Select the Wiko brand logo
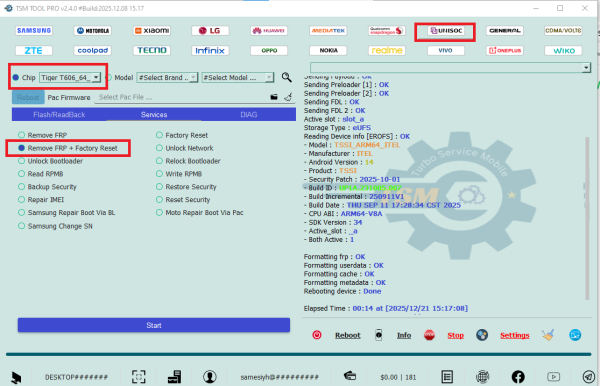The image size is (600, 386). click(563, 50)
